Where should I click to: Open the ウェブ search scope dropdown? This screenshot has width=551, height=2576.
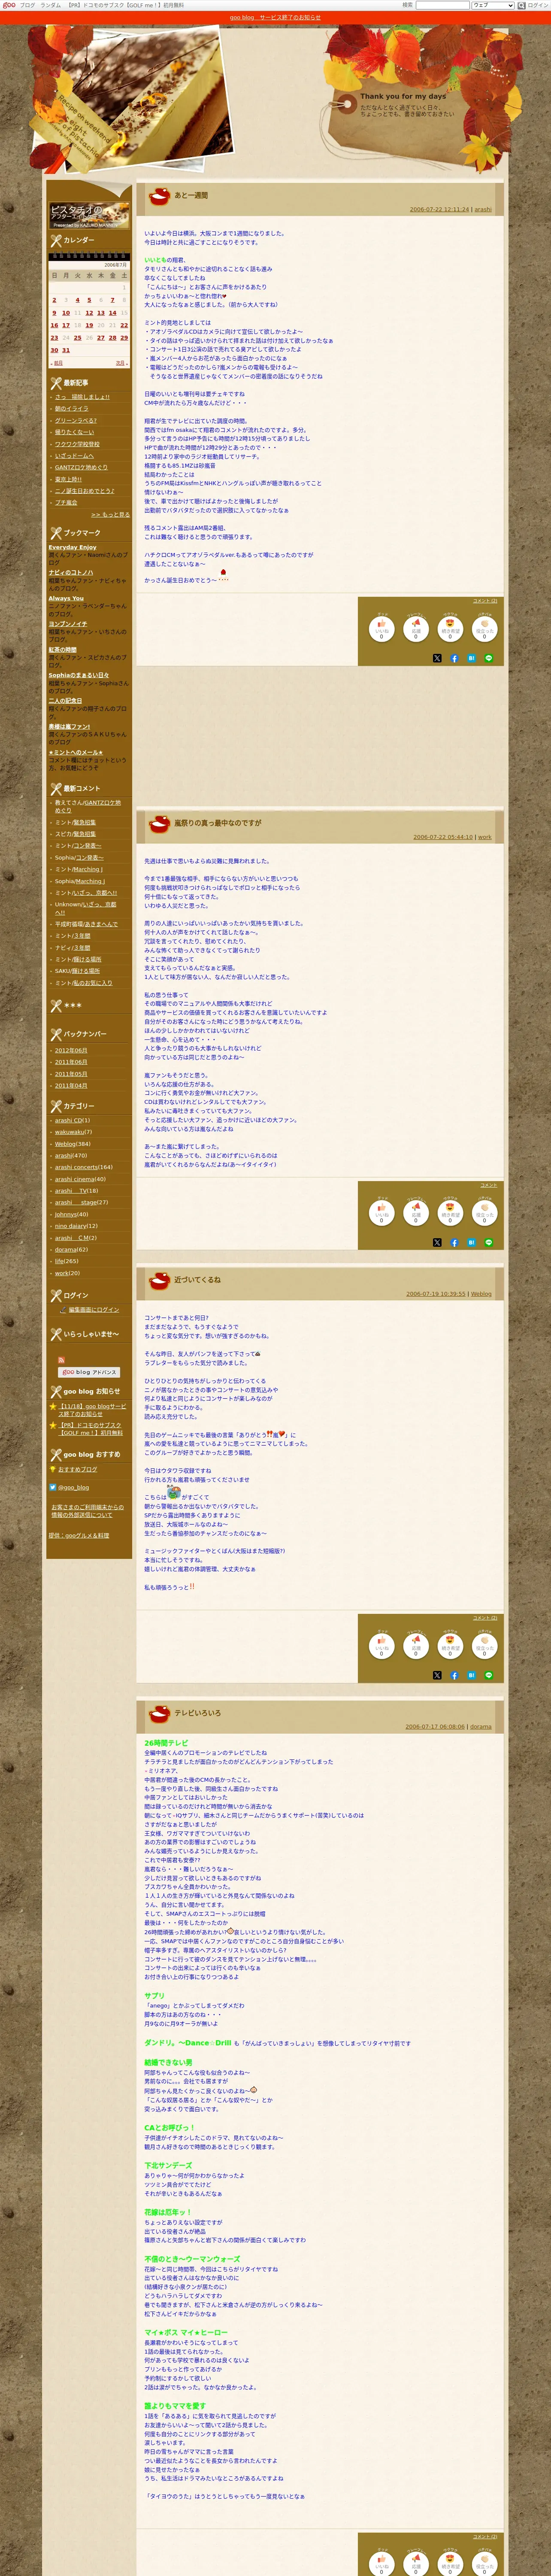[492, 5]
